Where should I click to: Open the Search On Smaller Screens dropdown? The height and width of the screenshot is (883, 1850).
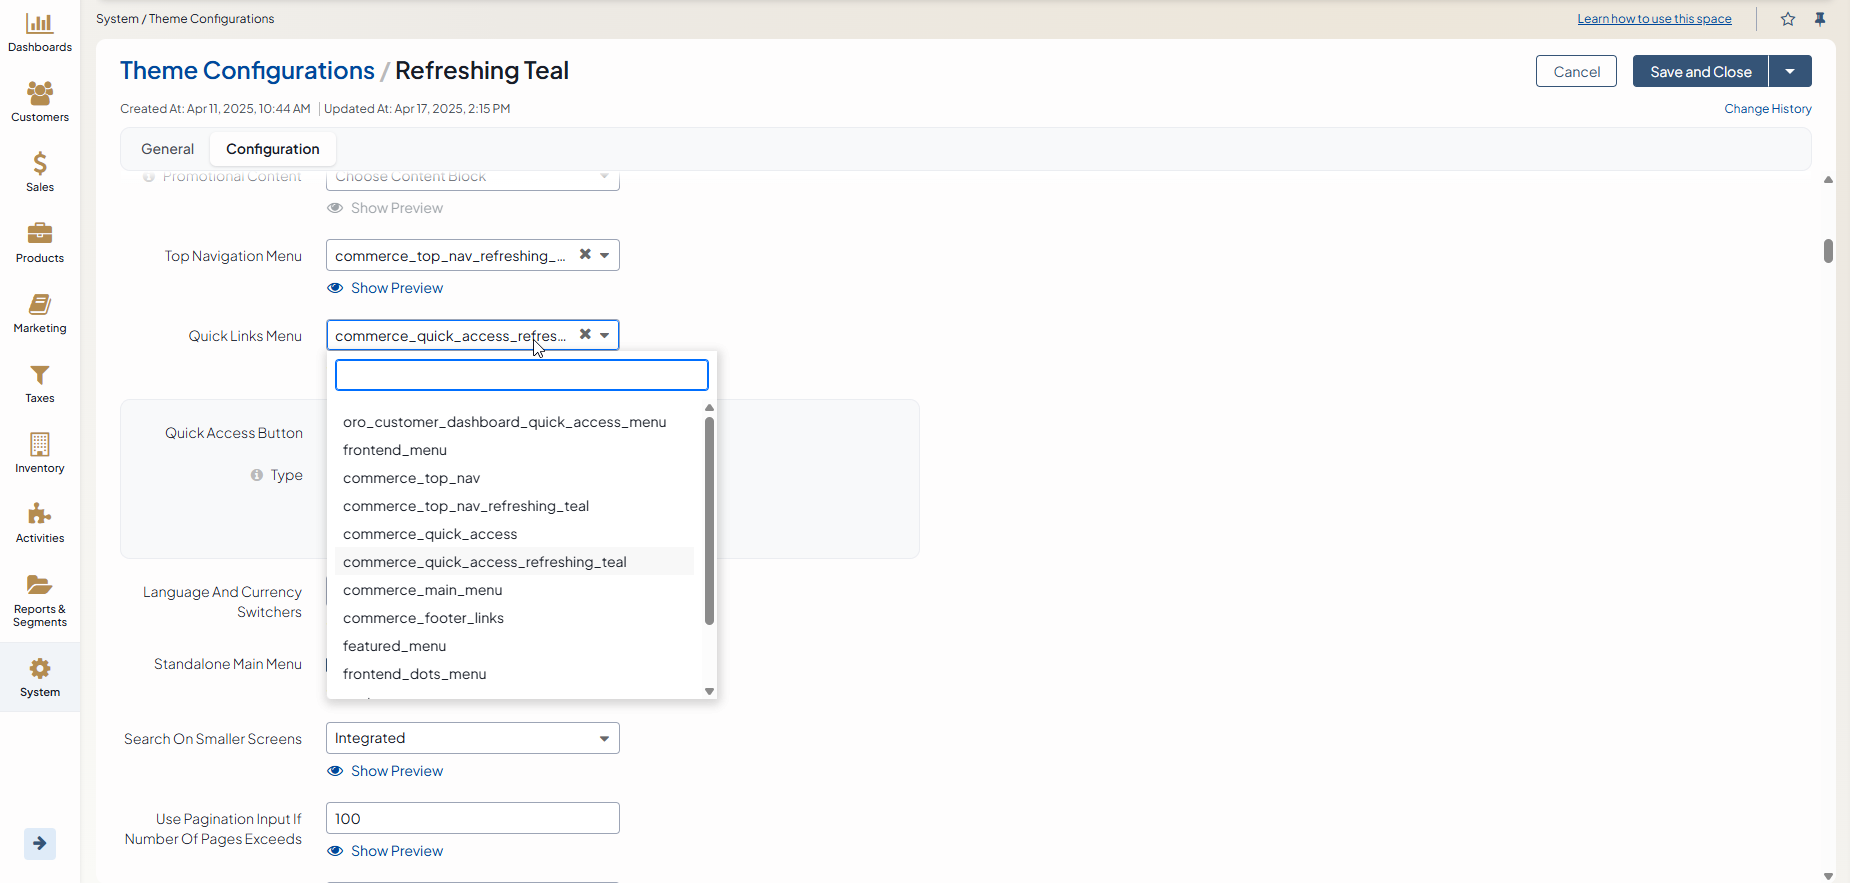[472, 738]
